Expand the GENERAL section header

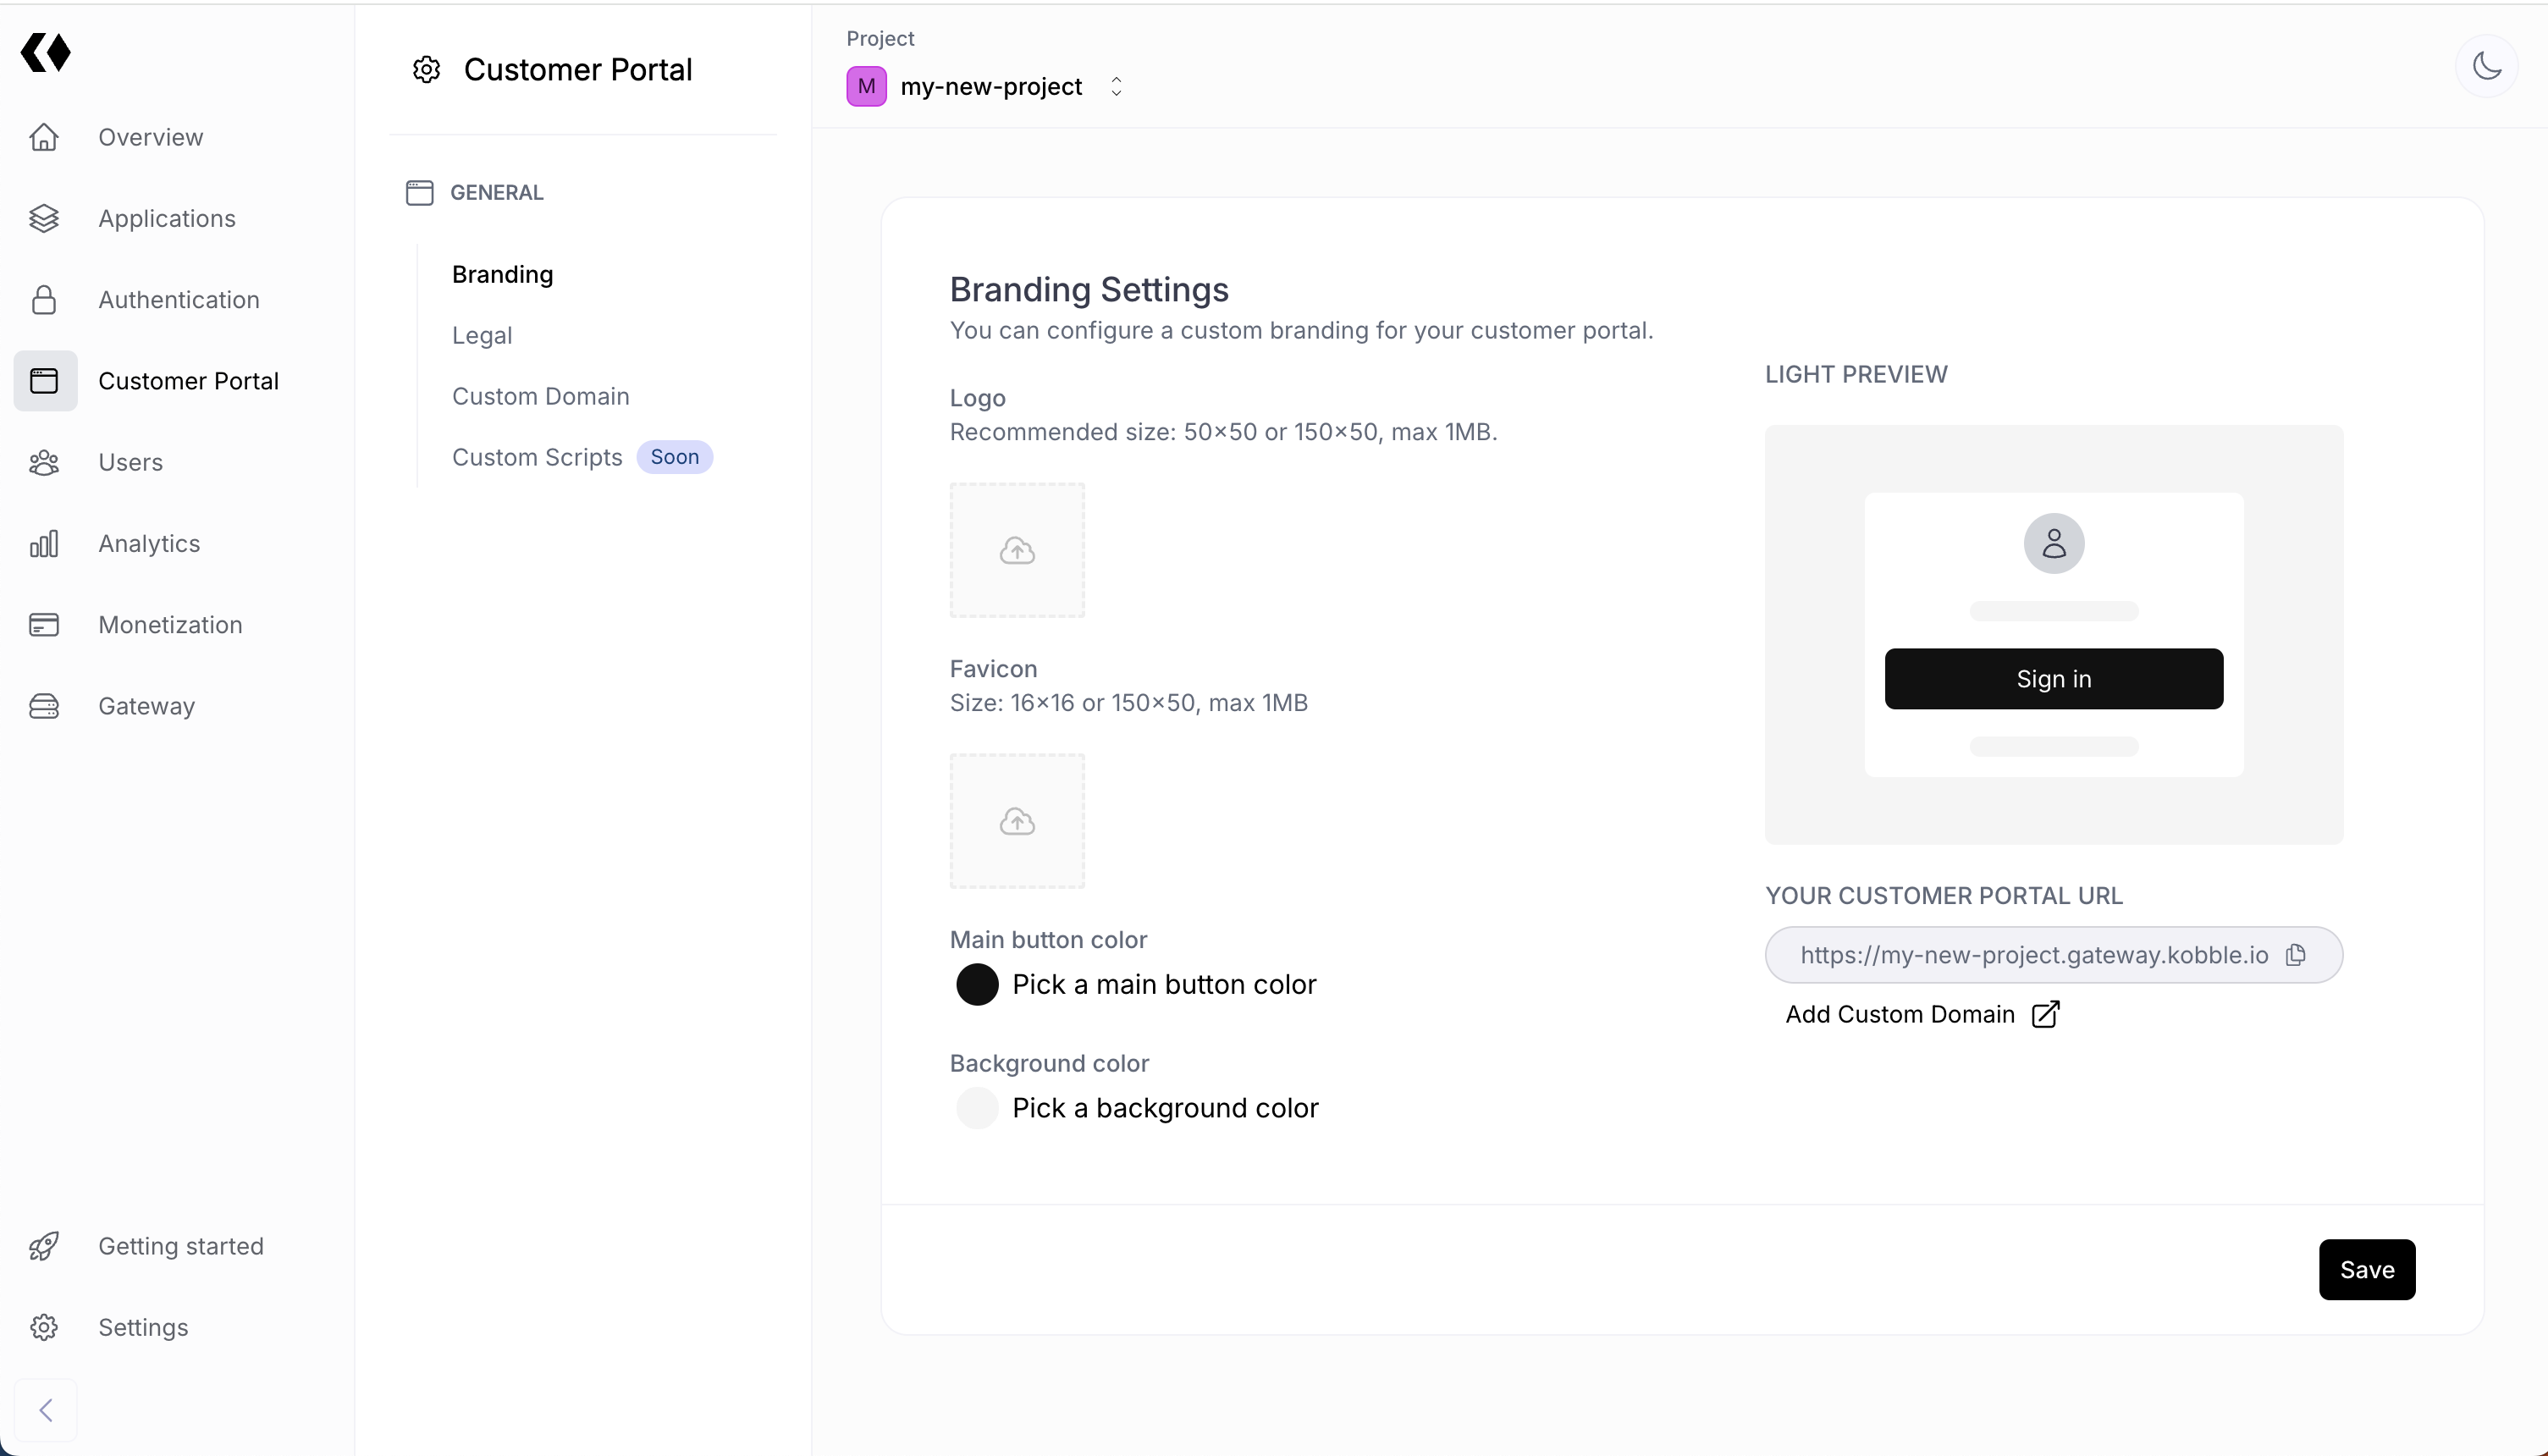point(496,192)
